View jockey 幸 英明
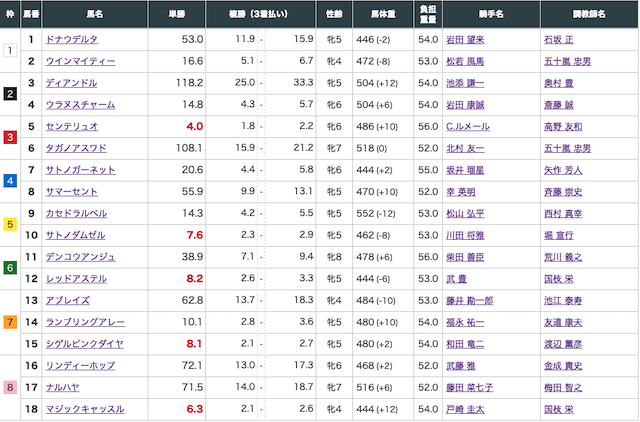This screenshot has width=640, height=422. 460,192
